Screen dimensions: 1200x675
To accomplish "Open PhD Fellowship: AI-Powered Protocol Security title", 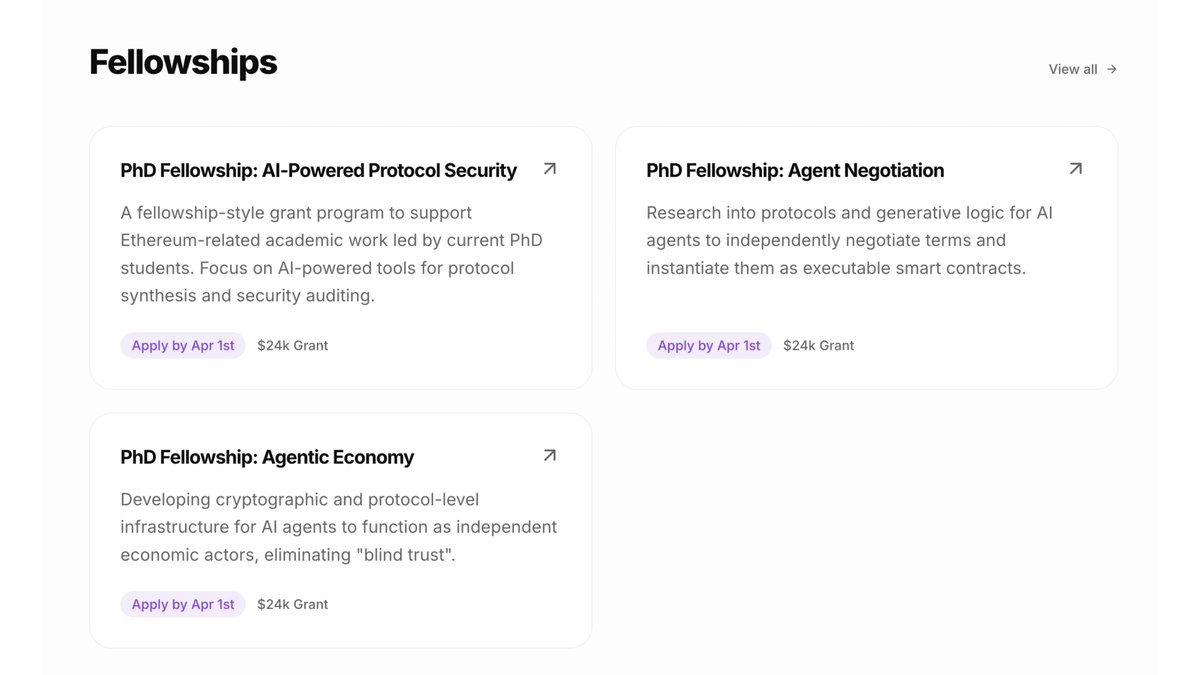I will [318, 171].
